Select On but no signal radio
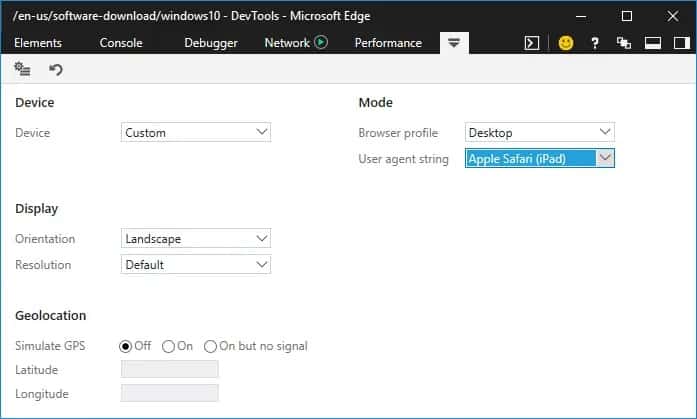 pos(210,346)
